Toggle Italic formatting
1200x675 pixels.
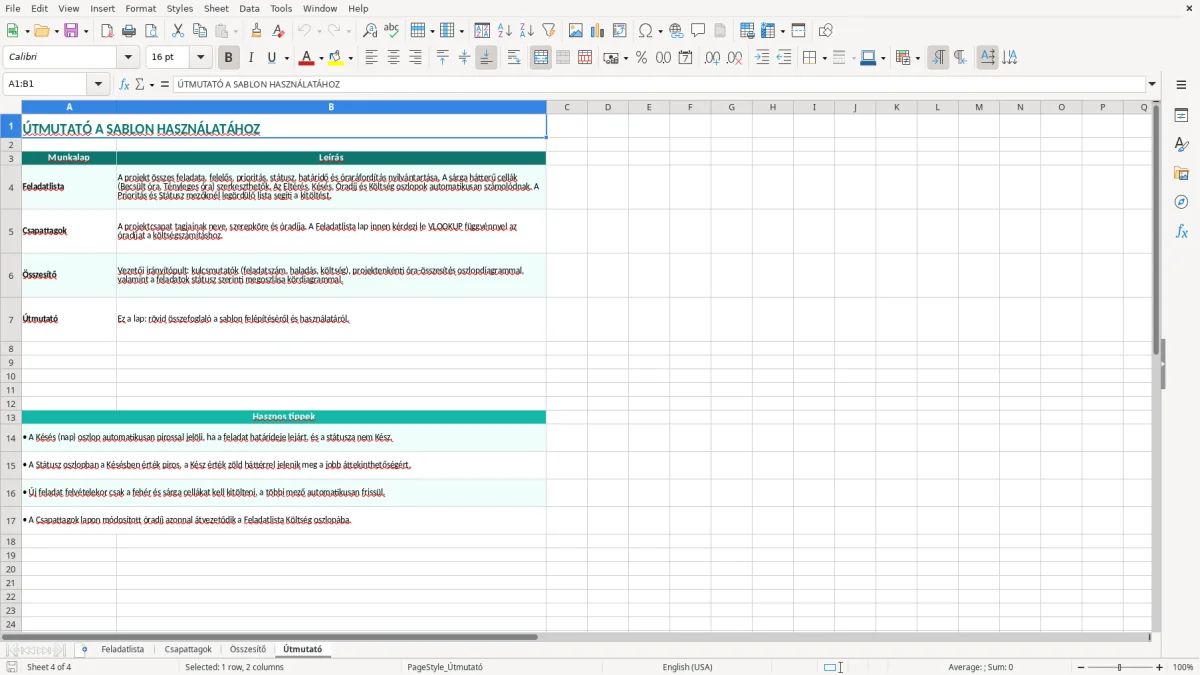click(x=251, y=58)
